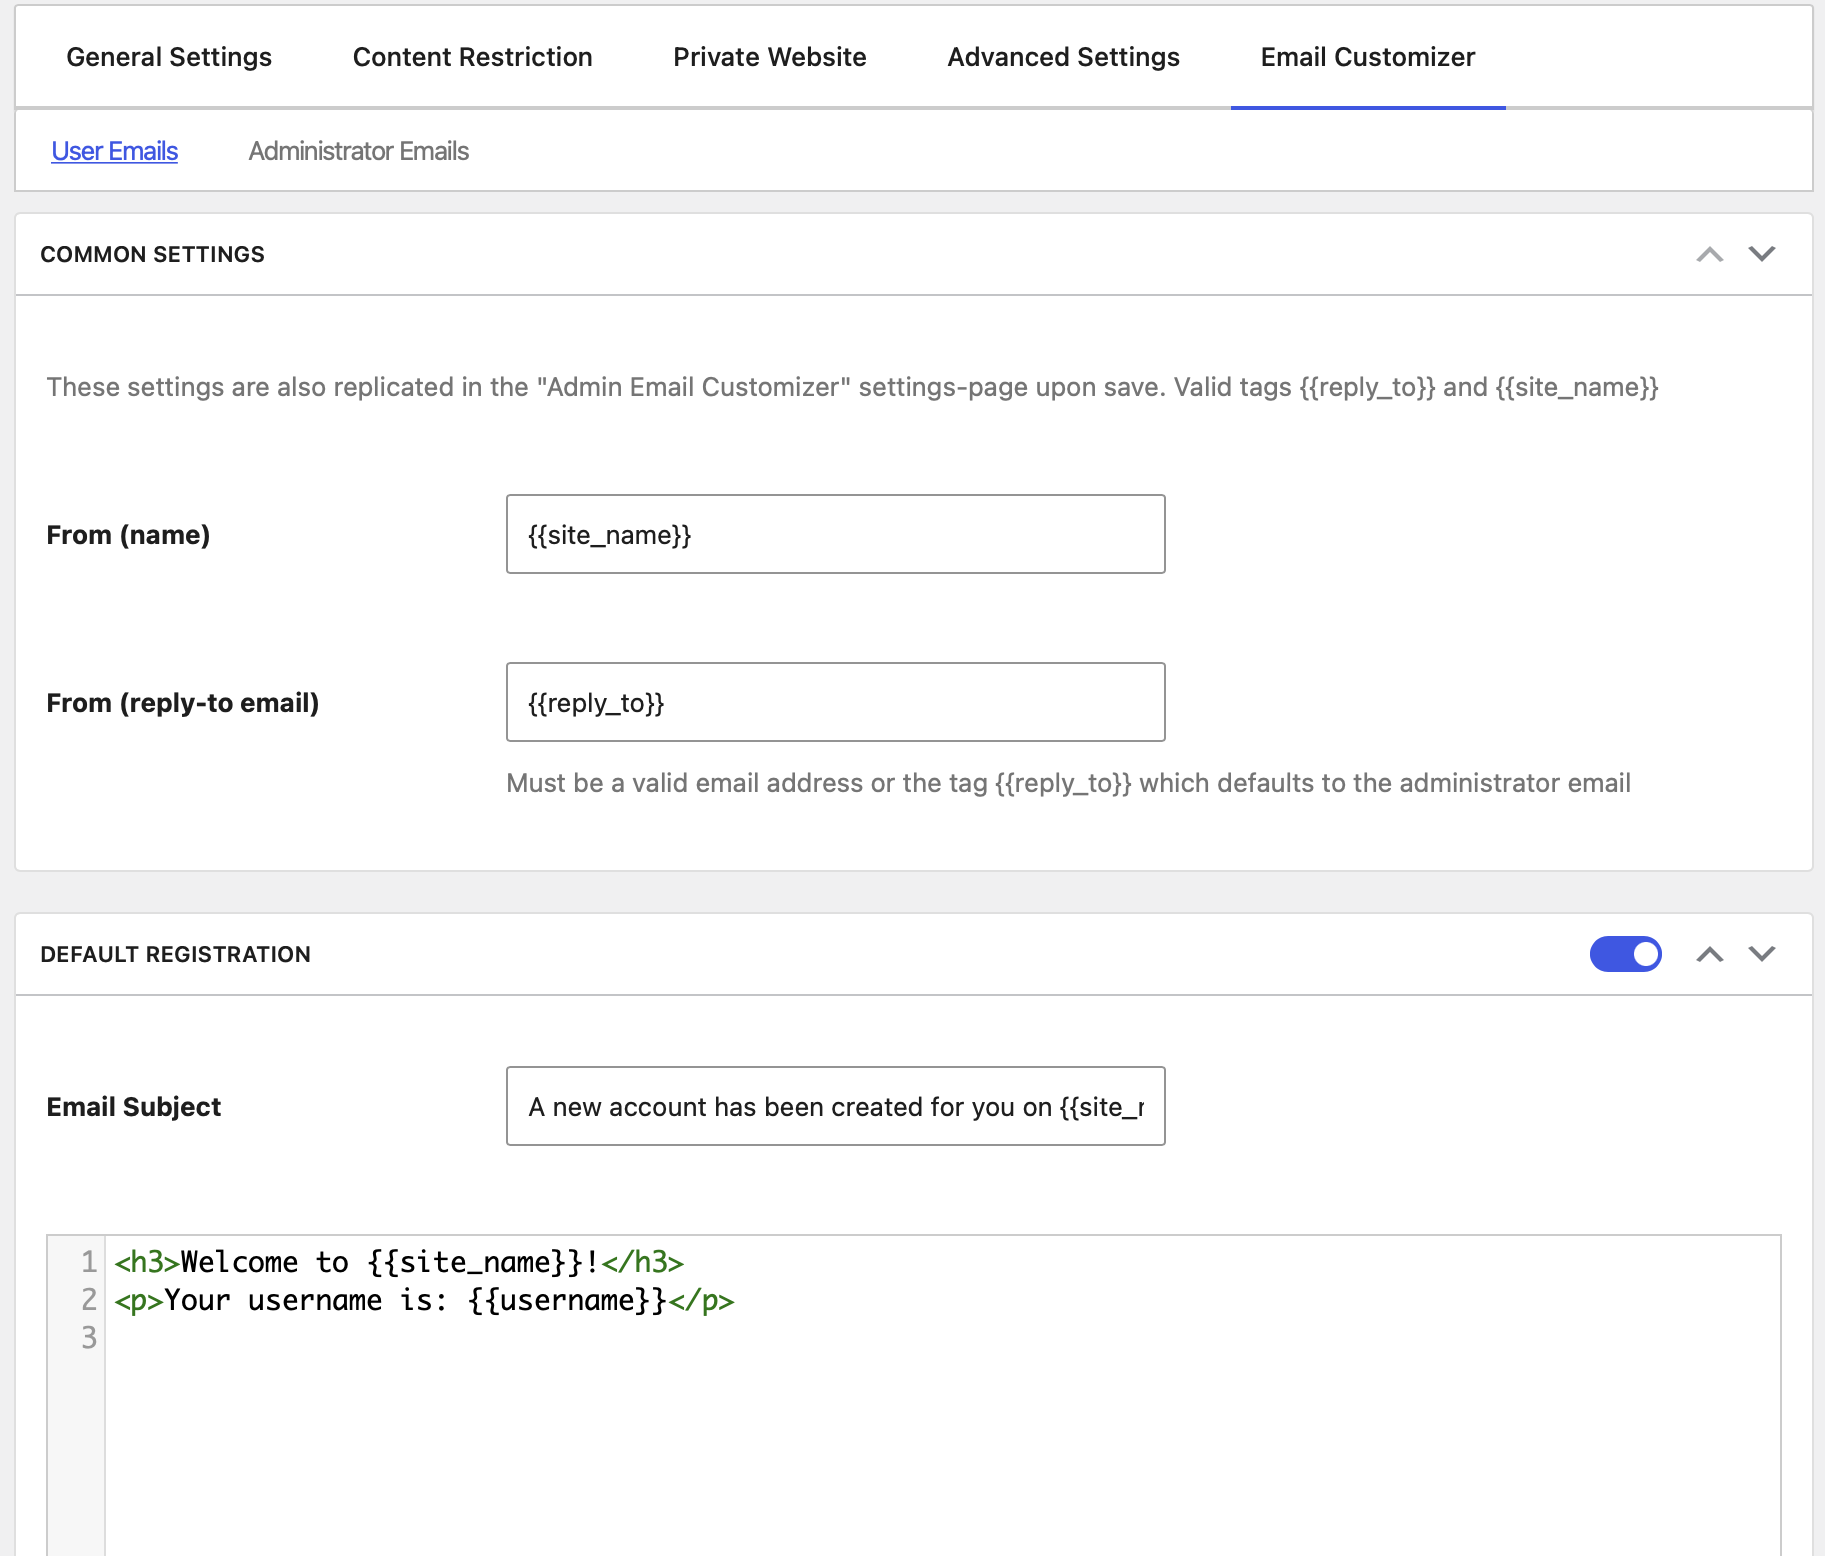
Task: Click the 'These settings are also replicated' note
Action: point(852,387)
